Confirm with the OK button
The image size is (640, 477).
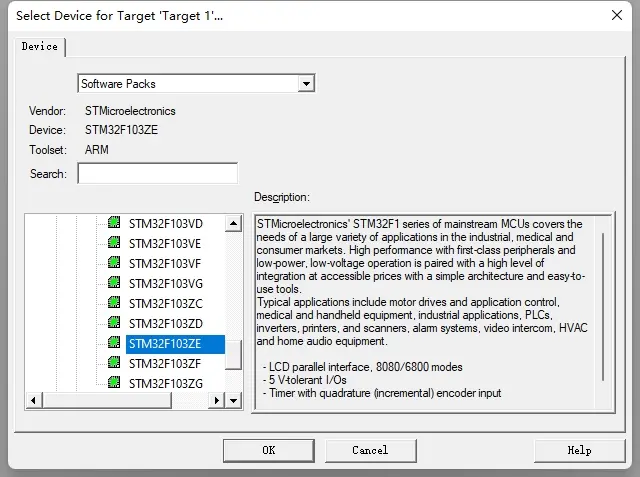click(269, 450)
